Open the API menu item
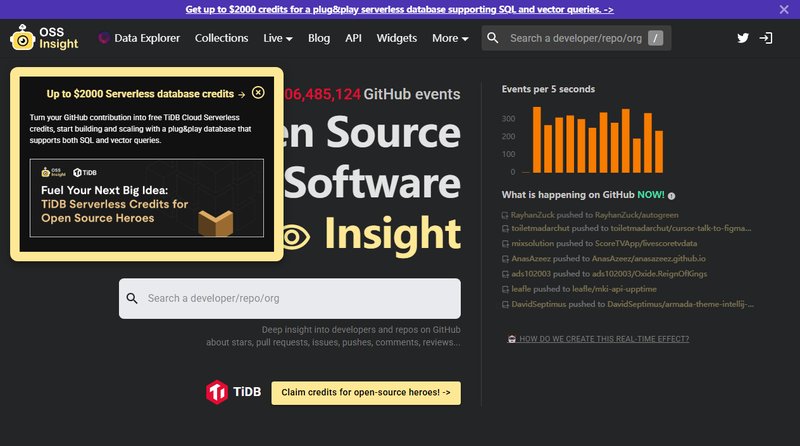 (x=353, y=38)
